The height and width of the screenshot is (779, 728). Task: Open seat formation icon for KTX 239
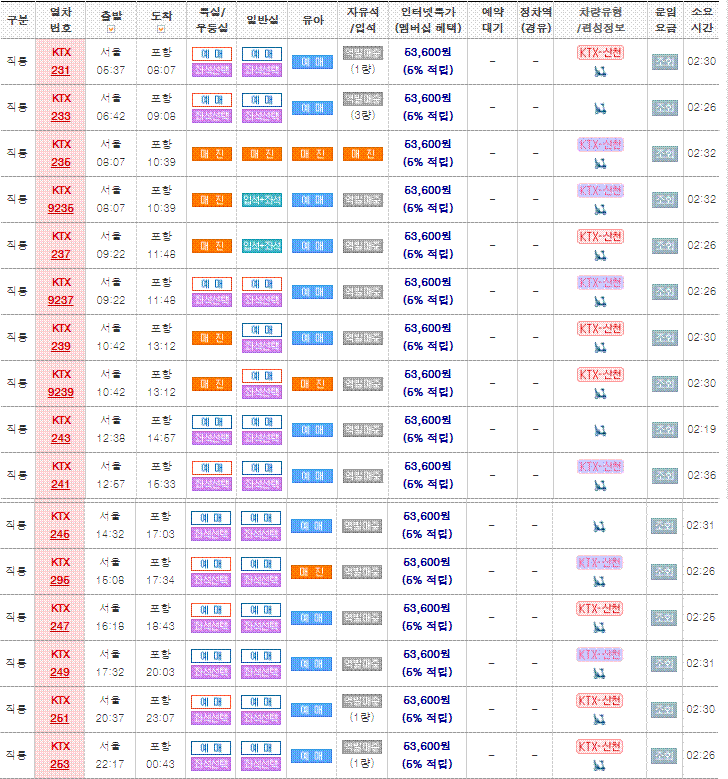coord(600,348)
